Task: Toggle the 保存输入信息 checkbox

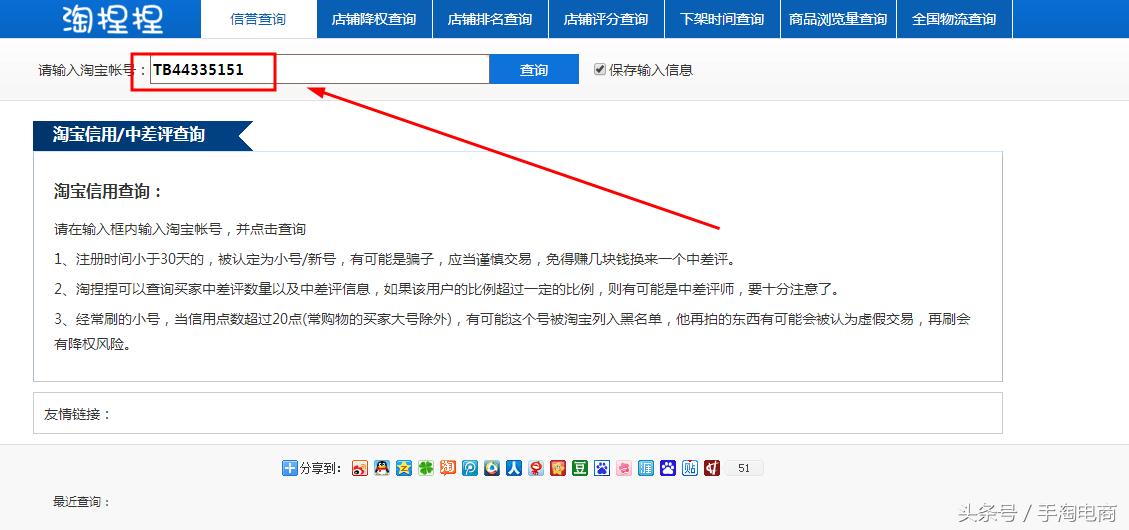Action: [x=600, y=69]
